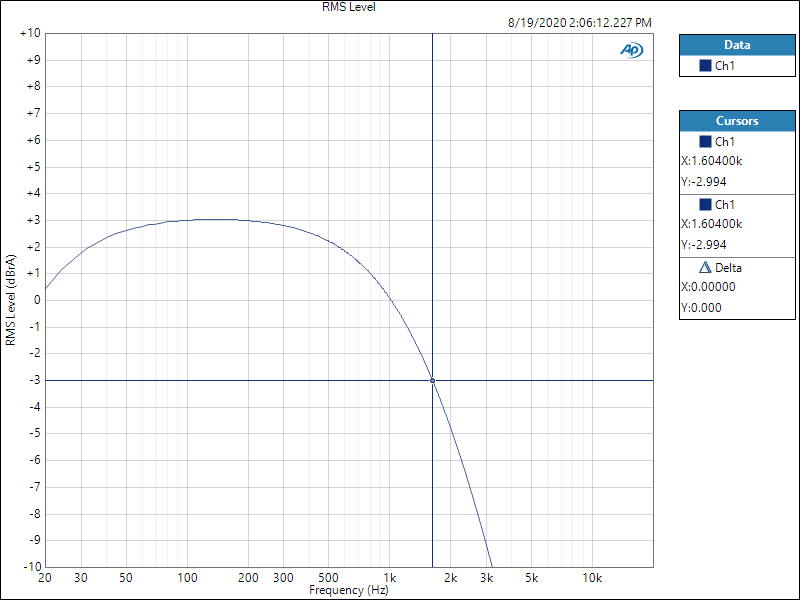
Task: Click the 1k tick label on frequency axis
Action: [x=390, y=578]
